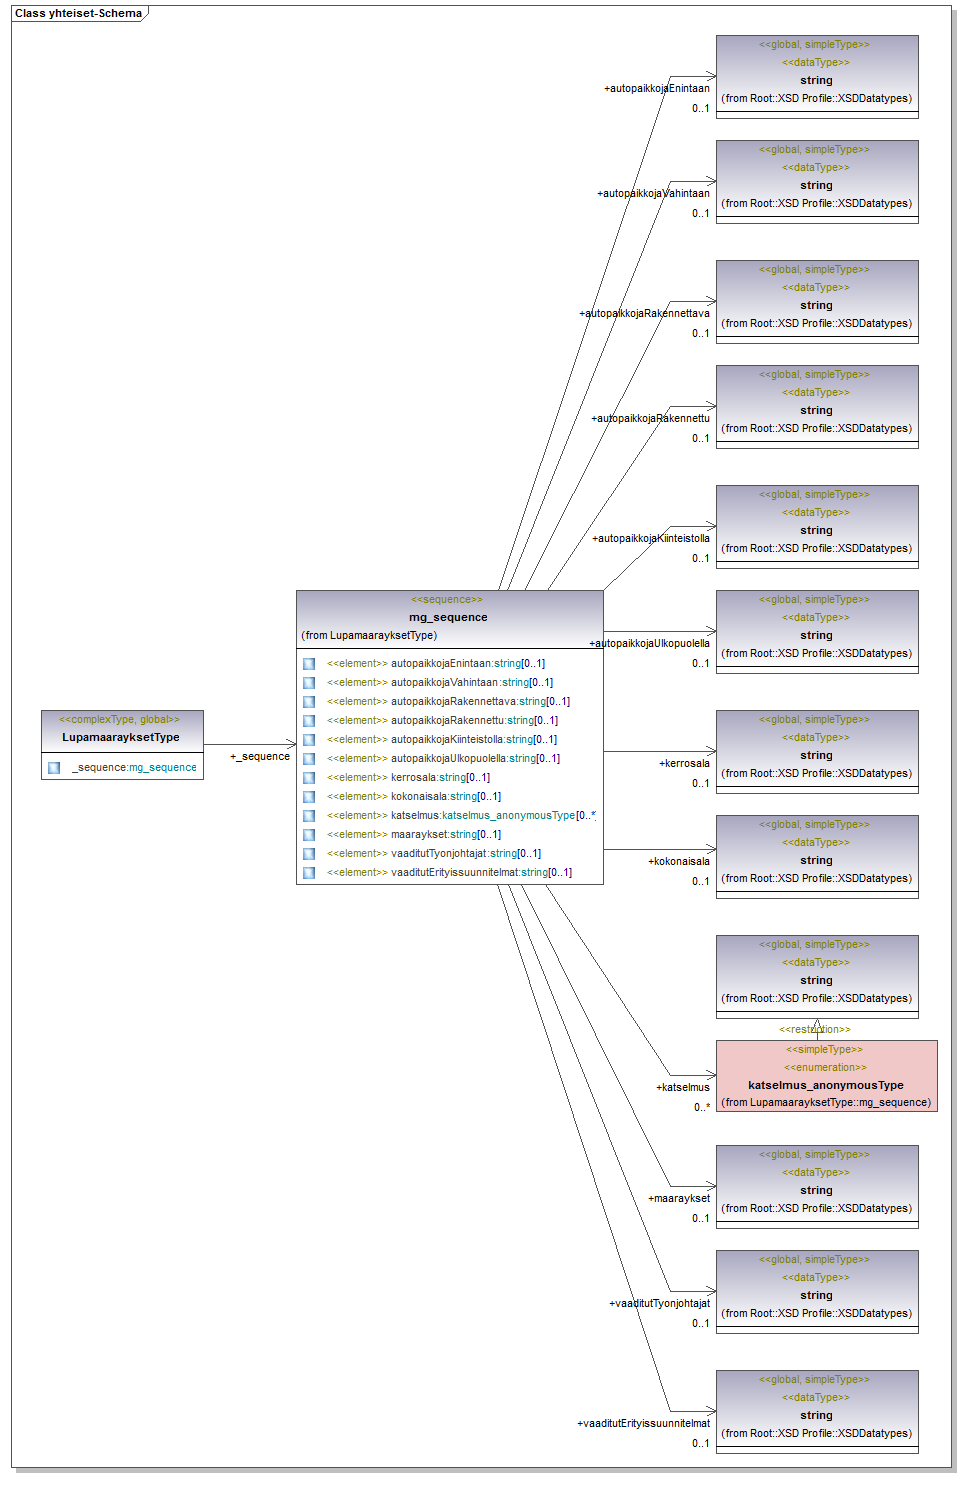978x1488 pixels.
Task: Select the attribute icon next to kokonaisala
Action: [309, 797]
